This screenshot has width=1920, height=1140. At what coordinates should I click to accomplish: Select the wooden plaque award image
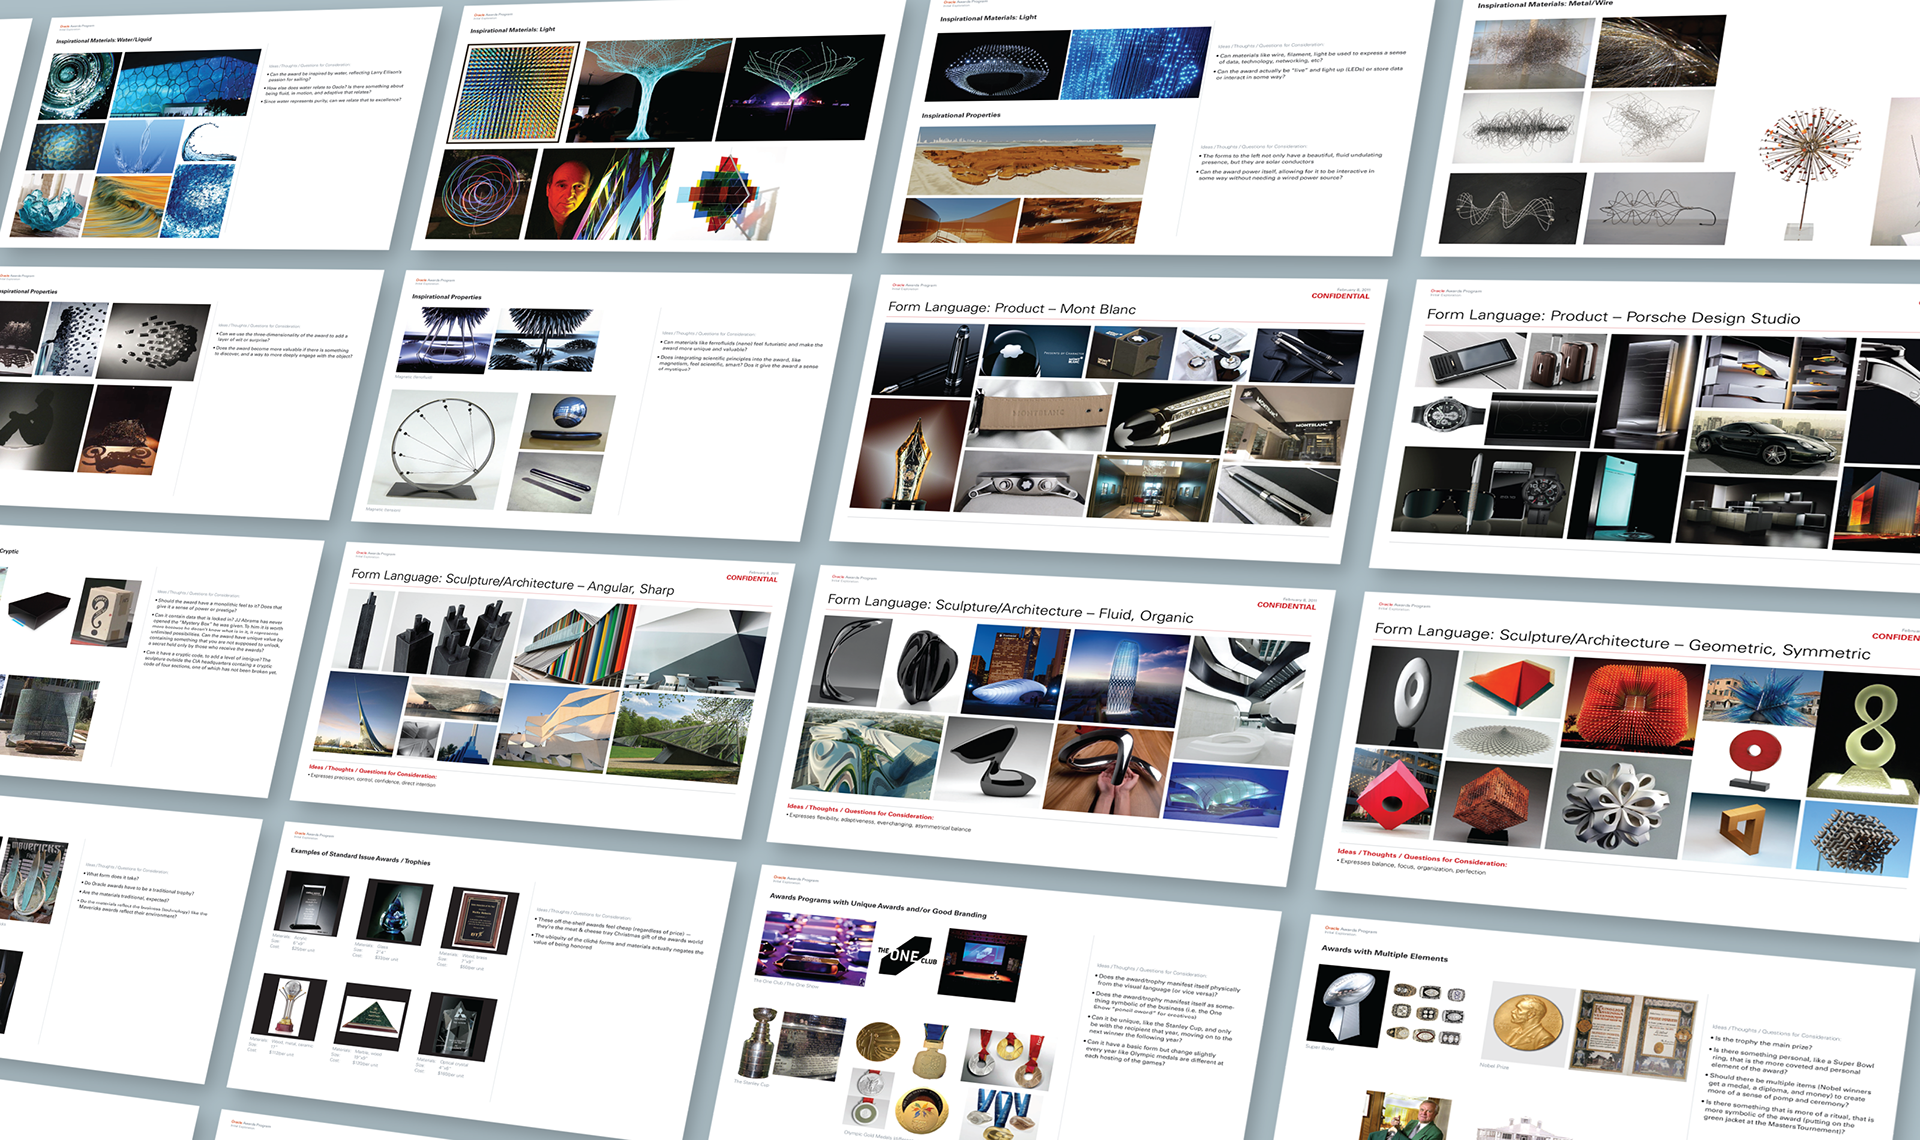click(479, 919)
